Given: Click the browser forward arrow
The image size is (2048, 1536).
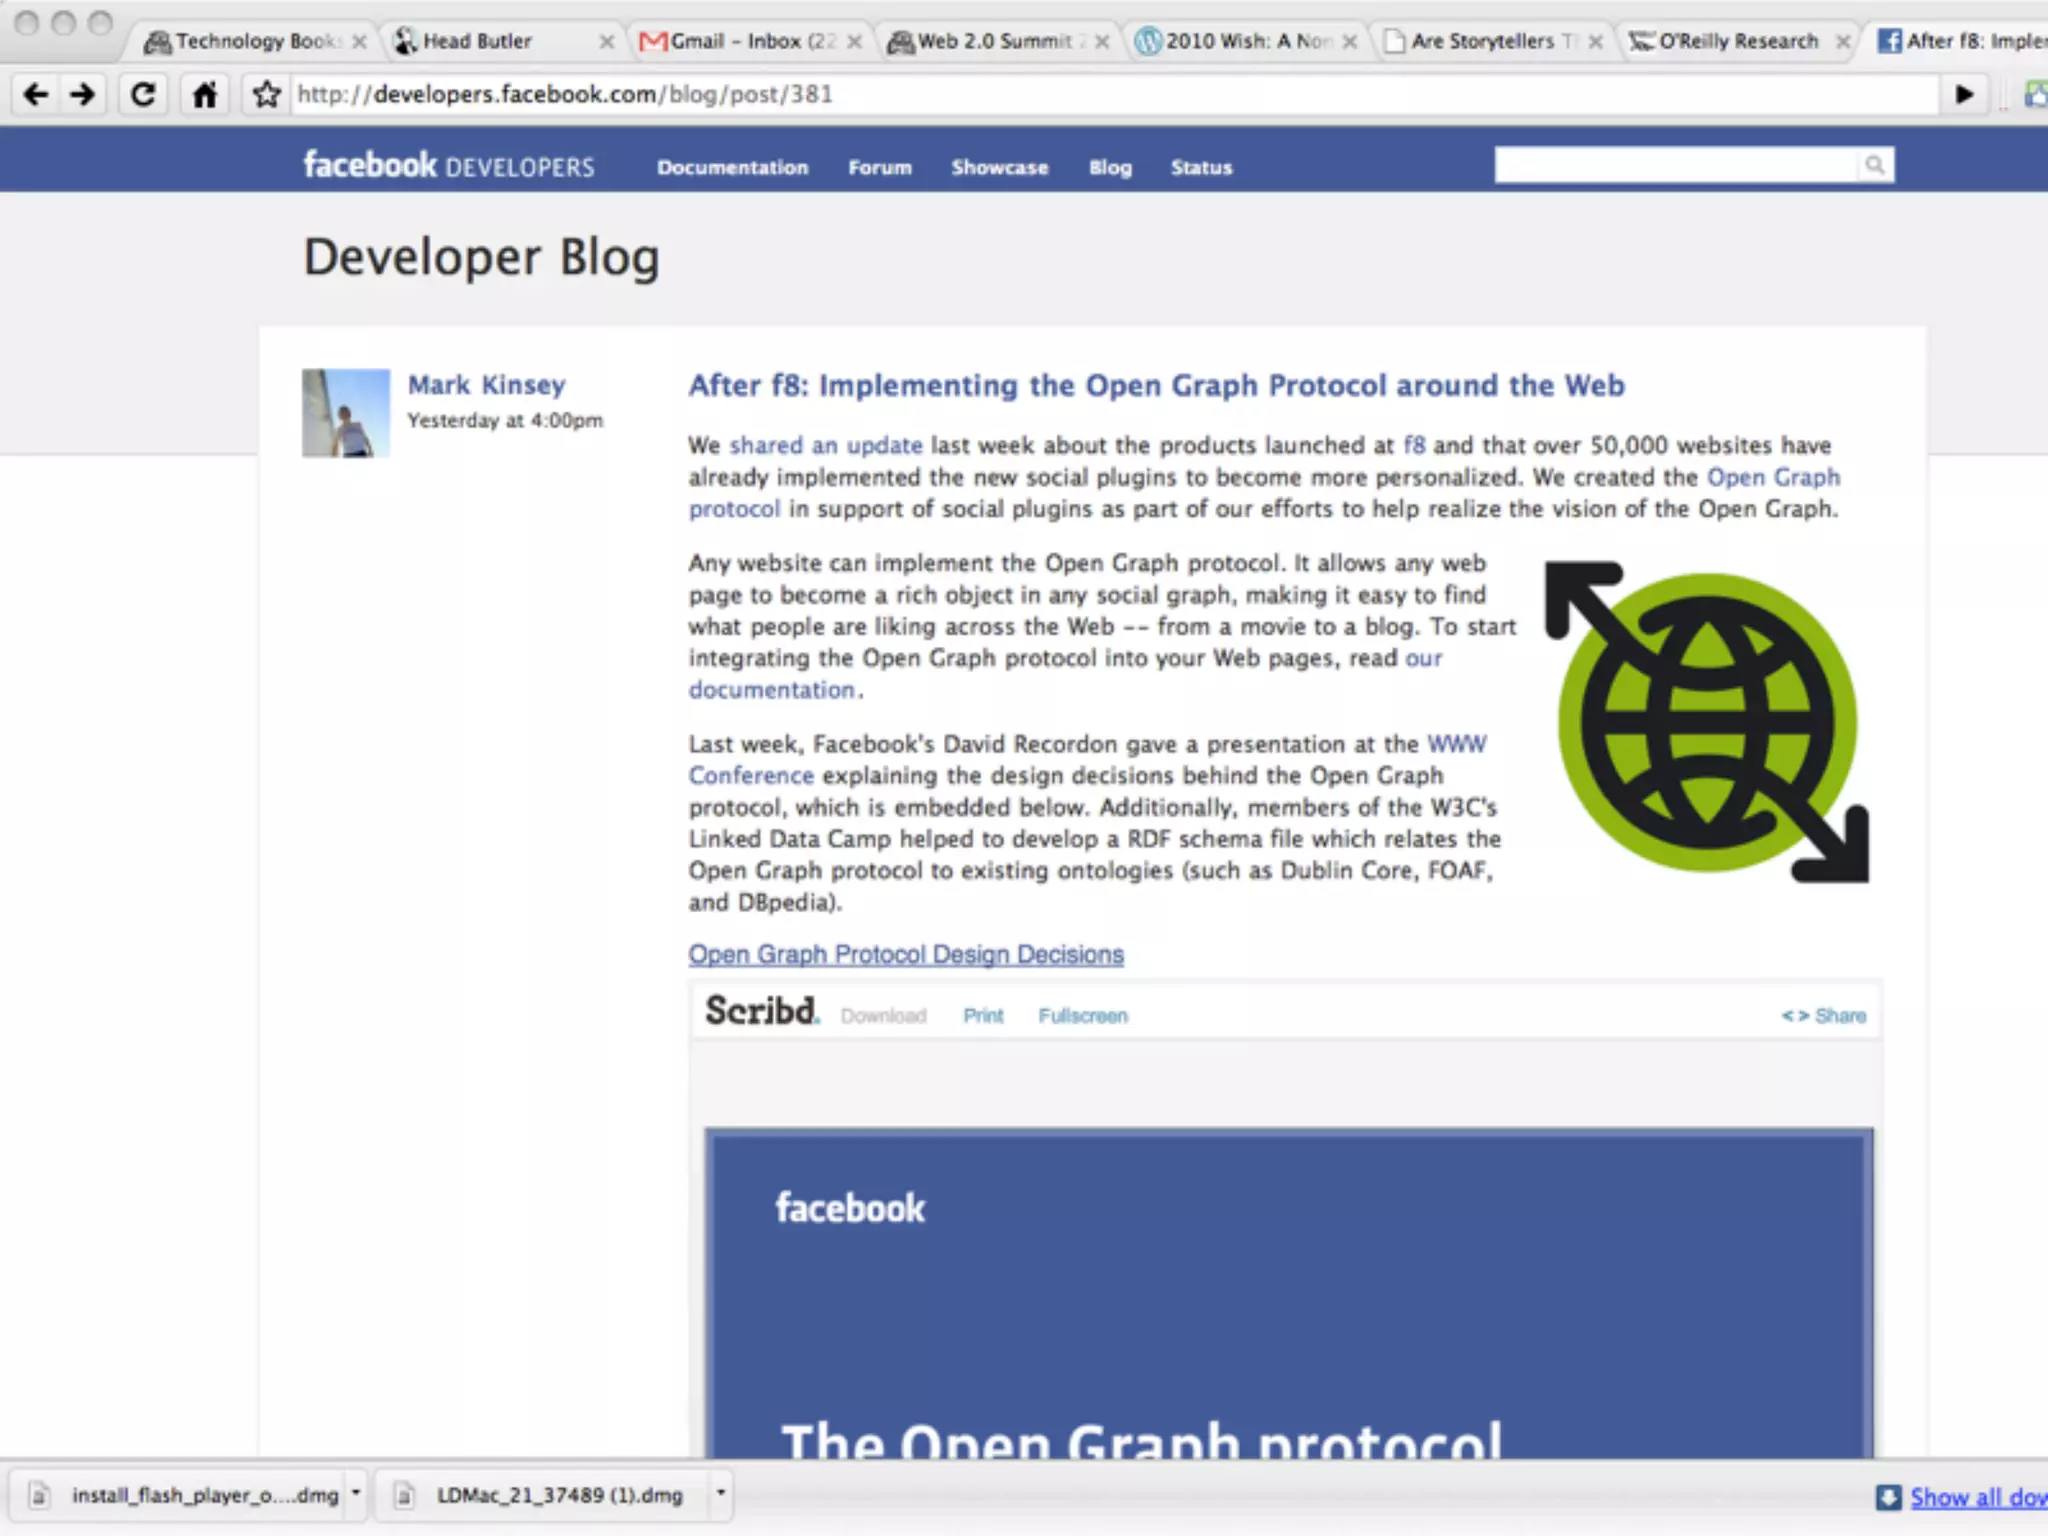Looking at the screenshot, I should coord(83,95).
